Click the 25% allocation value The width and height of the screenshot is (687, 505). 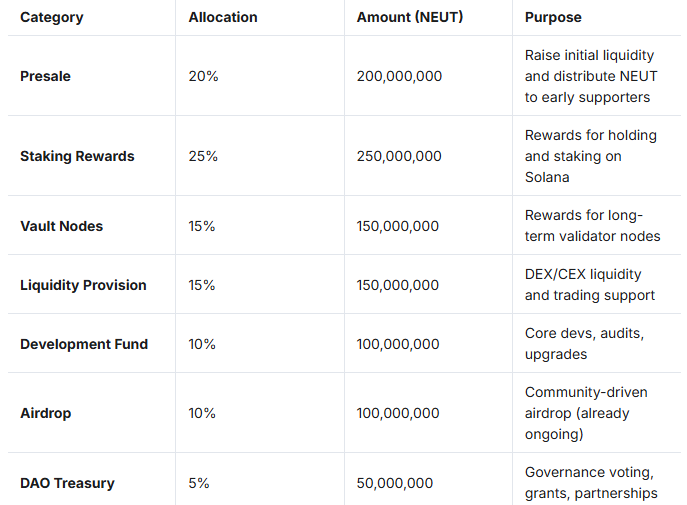203,156
